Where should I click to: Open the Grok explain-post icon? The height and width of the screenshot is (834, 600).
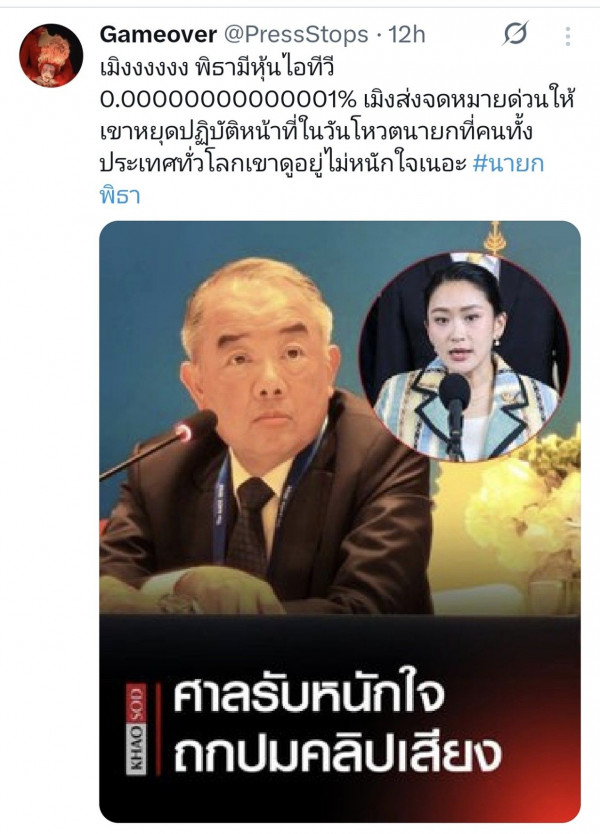(515, 34)
